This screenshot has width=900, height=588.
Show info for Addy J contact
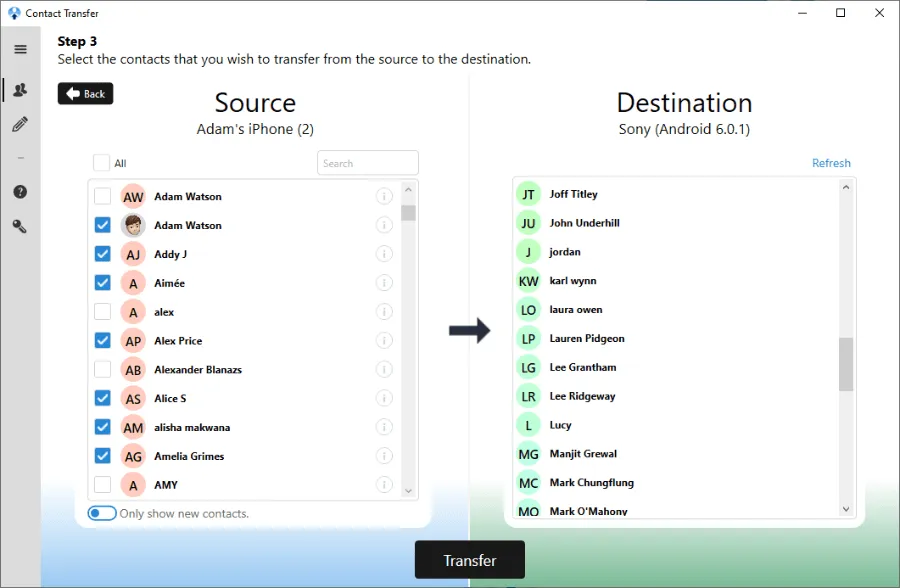pyautogui.click(x=384, y=254)
